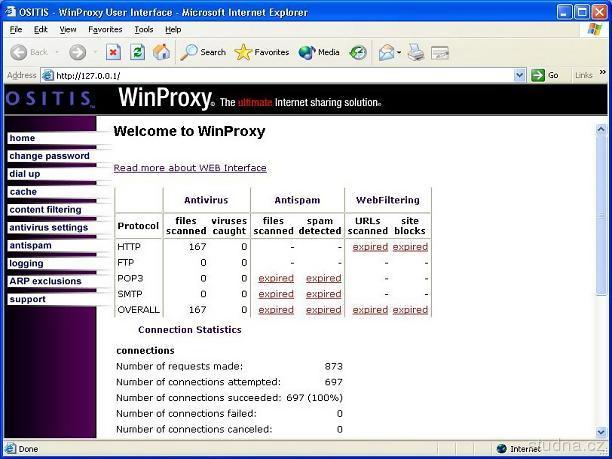Screen dimensions: 612x459
Task: Click the History toolbar icon
Action: (x=358, y=52)
